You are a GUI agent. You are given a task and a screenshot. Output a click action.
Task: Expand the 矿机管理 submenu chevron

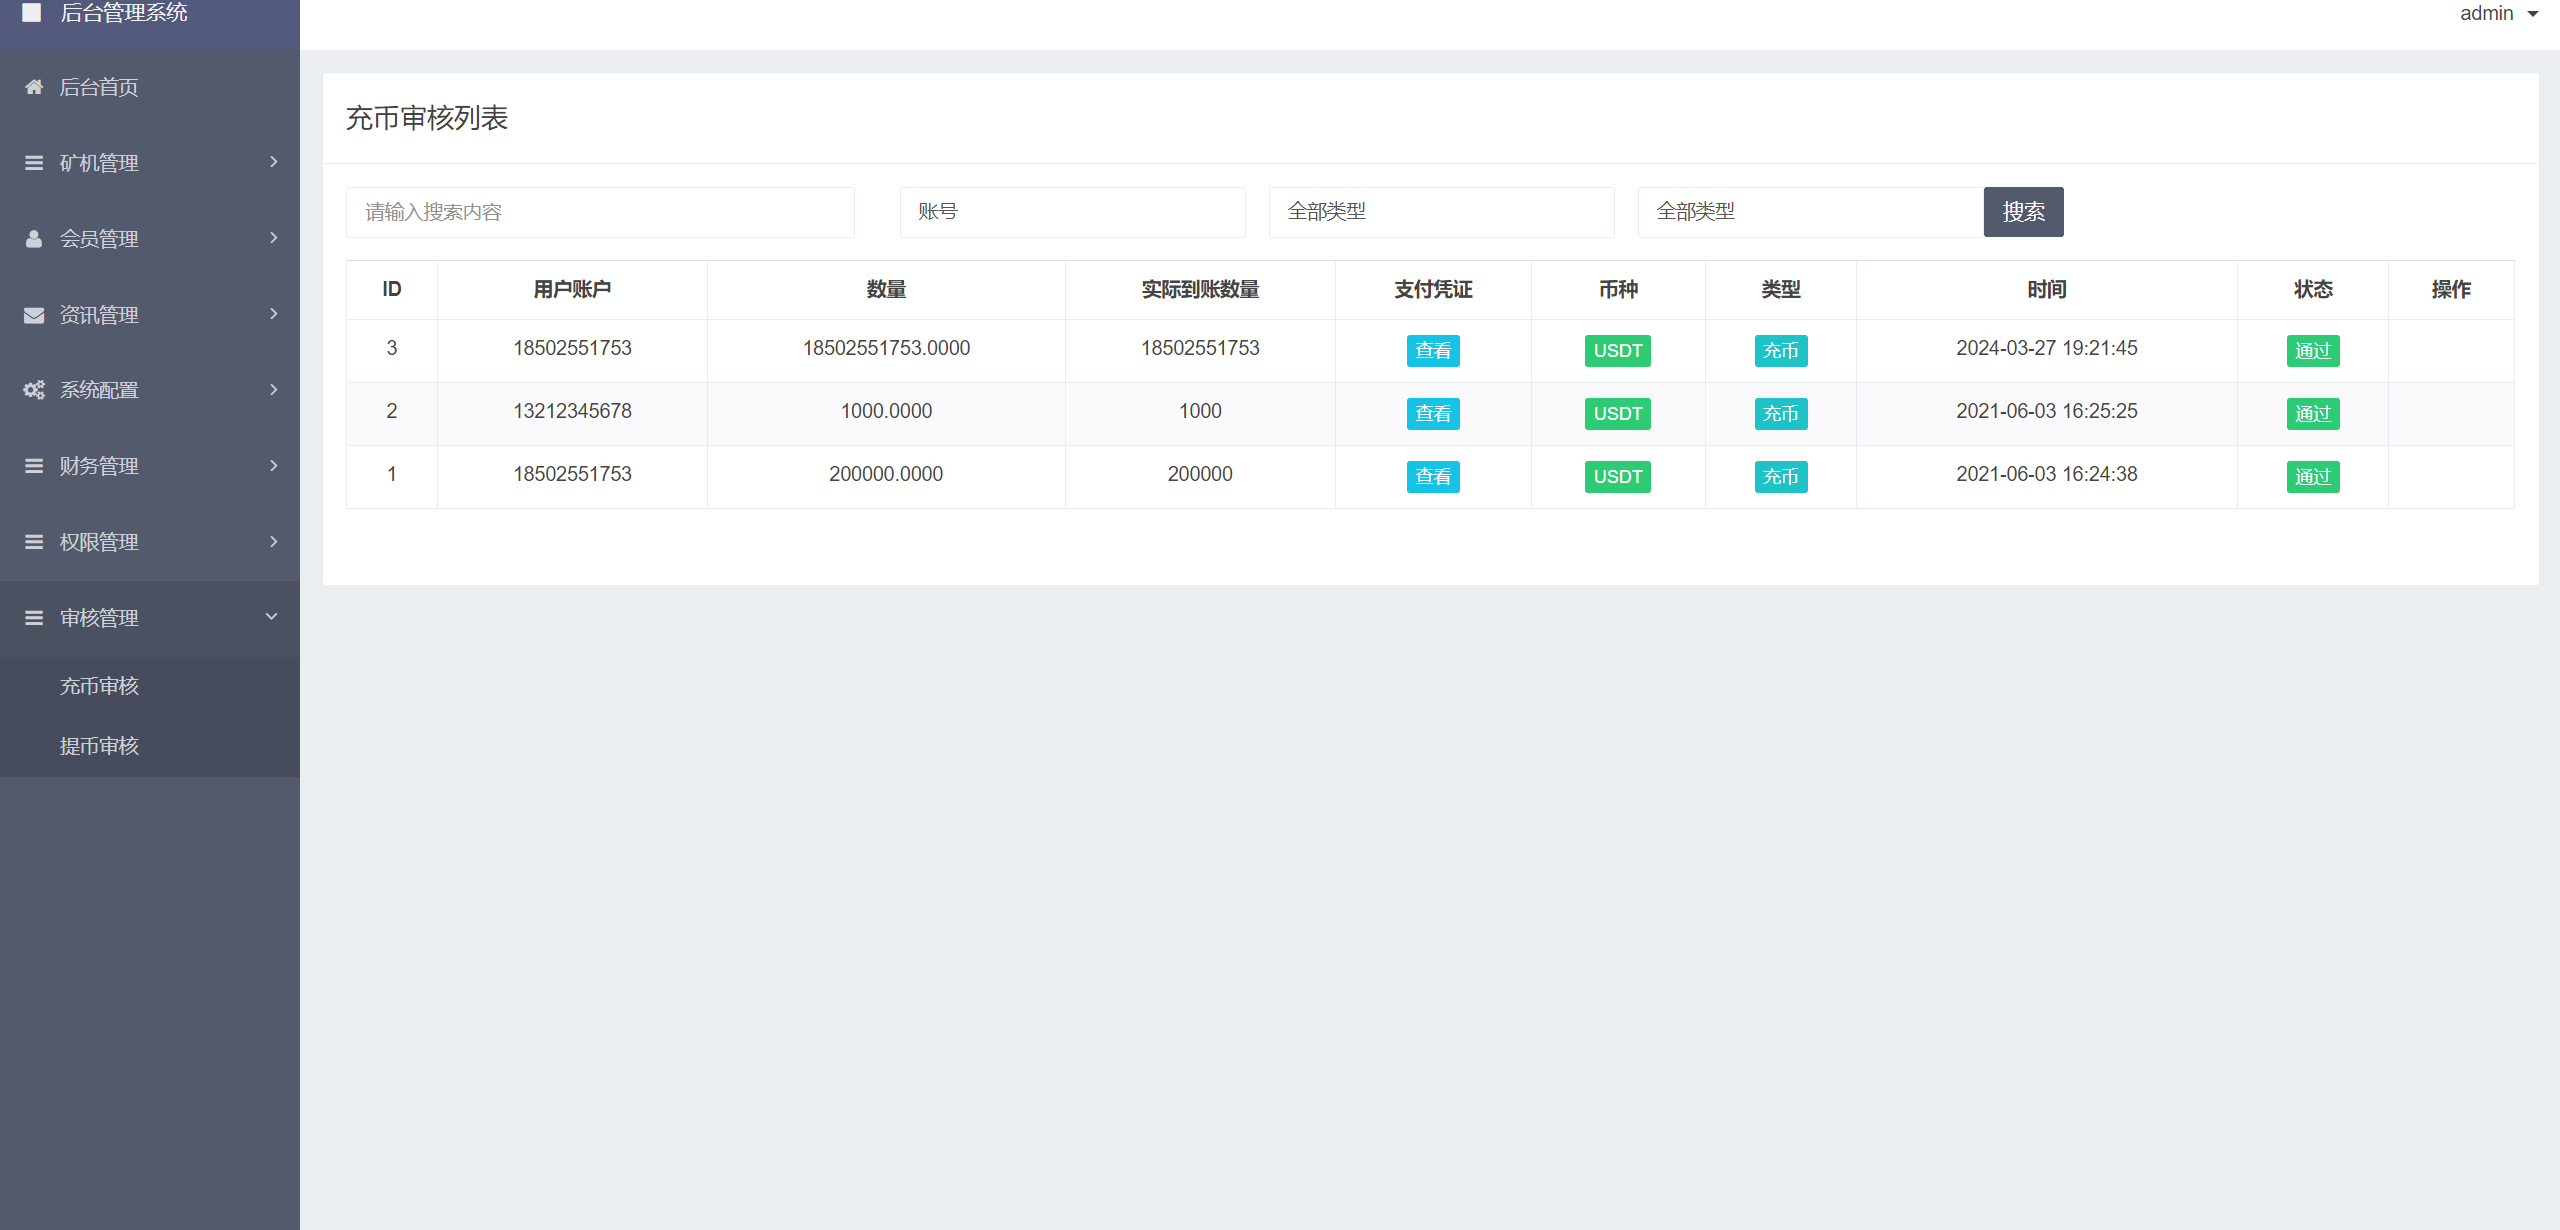tap(273, 162)
